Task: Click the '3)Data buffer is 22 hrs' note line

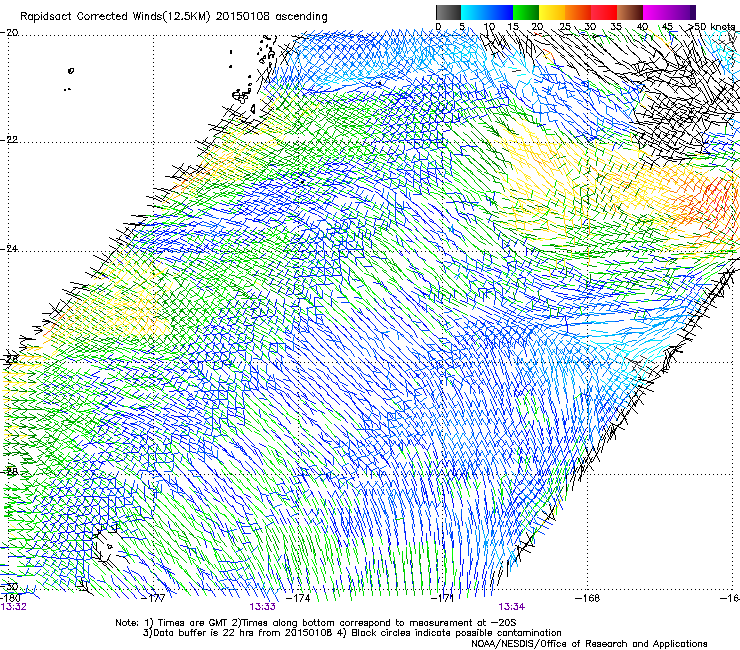Action: [352, 633]
